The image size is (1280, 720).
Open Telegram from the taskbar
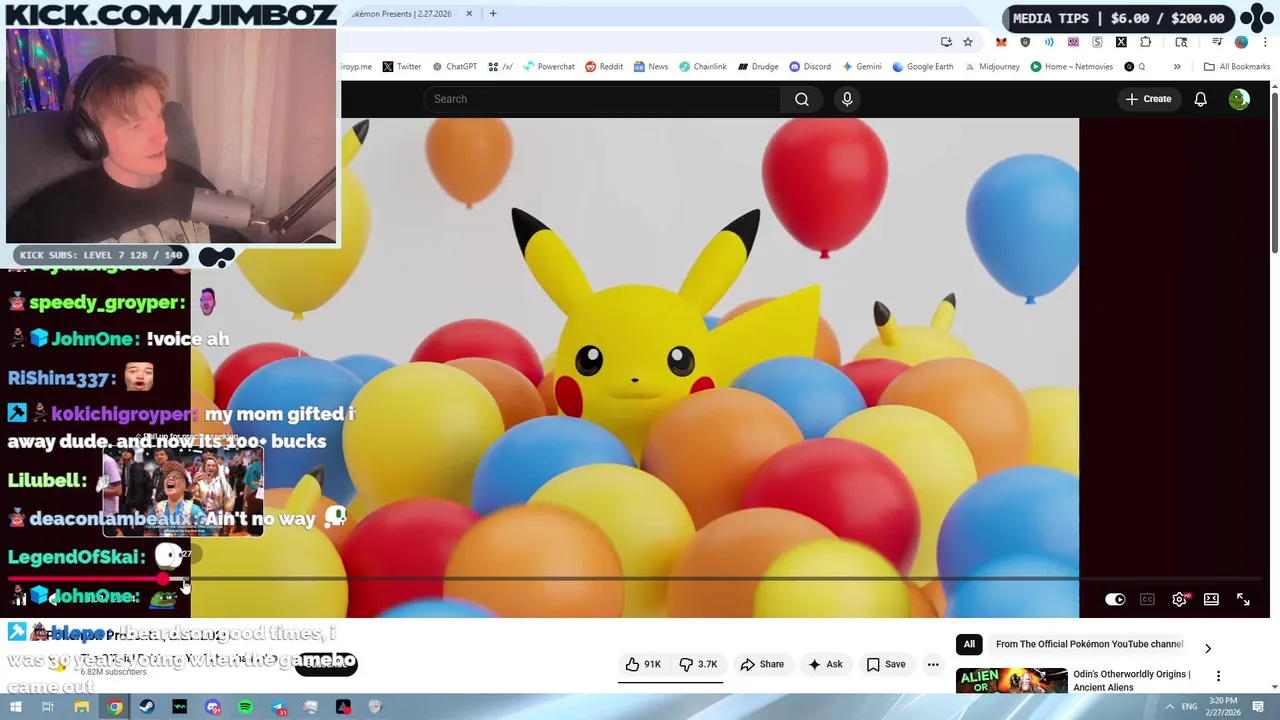(x=278, y=707)
